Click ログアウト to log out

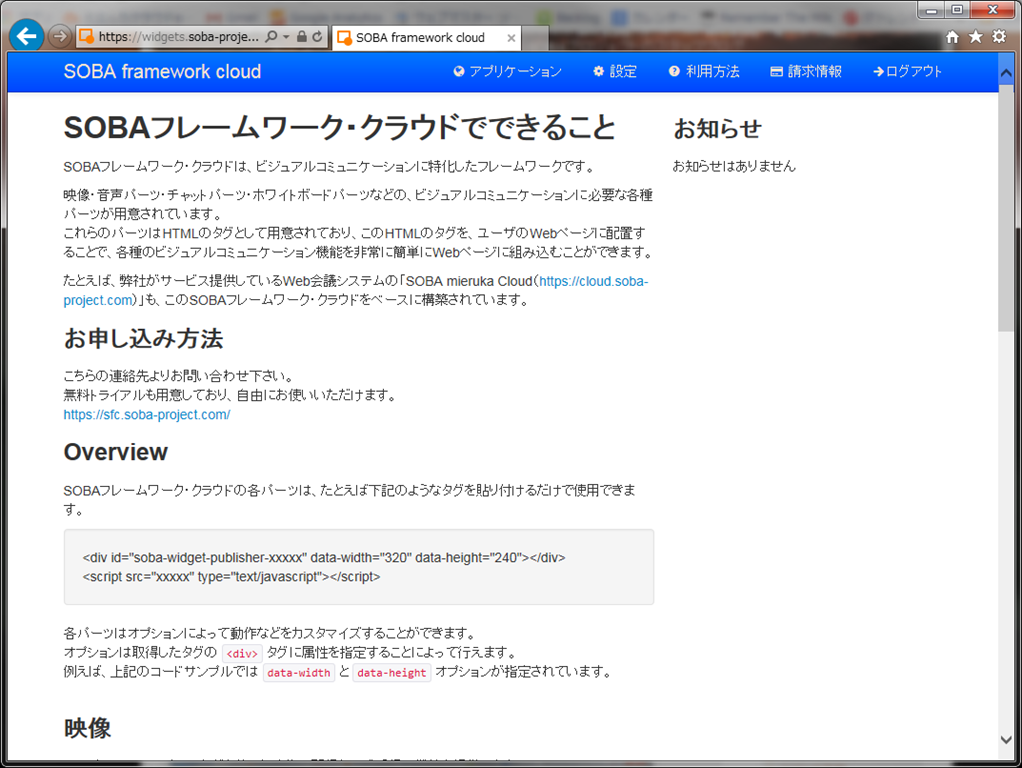coord(907,72)
